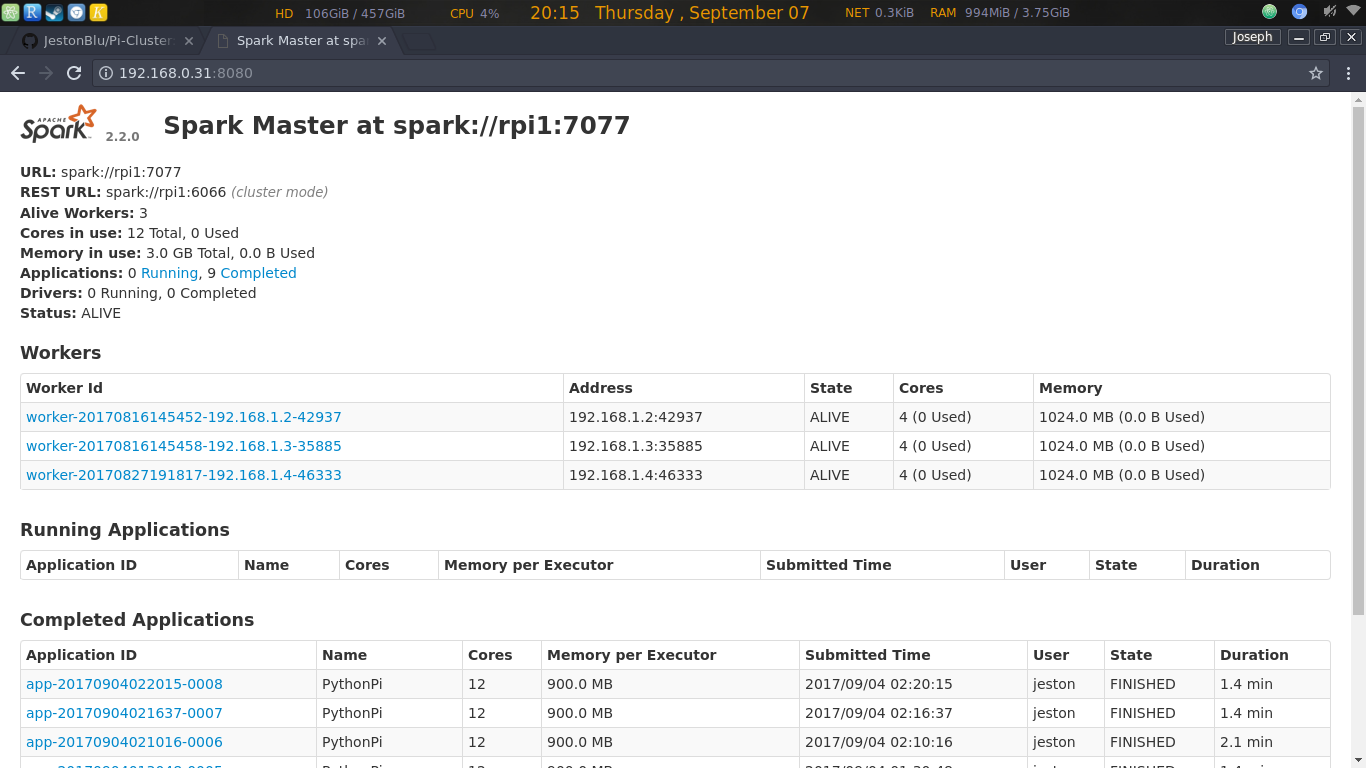This screenshot has height=768, width=1366.
Task: Click the green tray icon in the system tray
Action: [1269, 12]
